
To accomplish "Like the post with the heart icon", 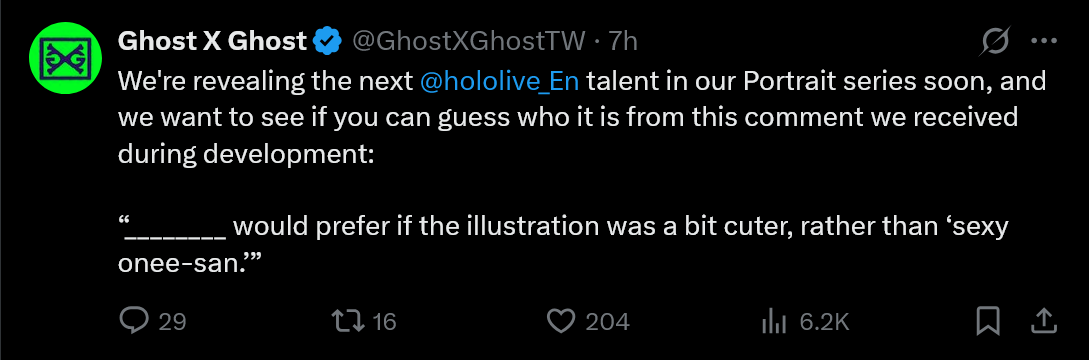I will point(561,321).
